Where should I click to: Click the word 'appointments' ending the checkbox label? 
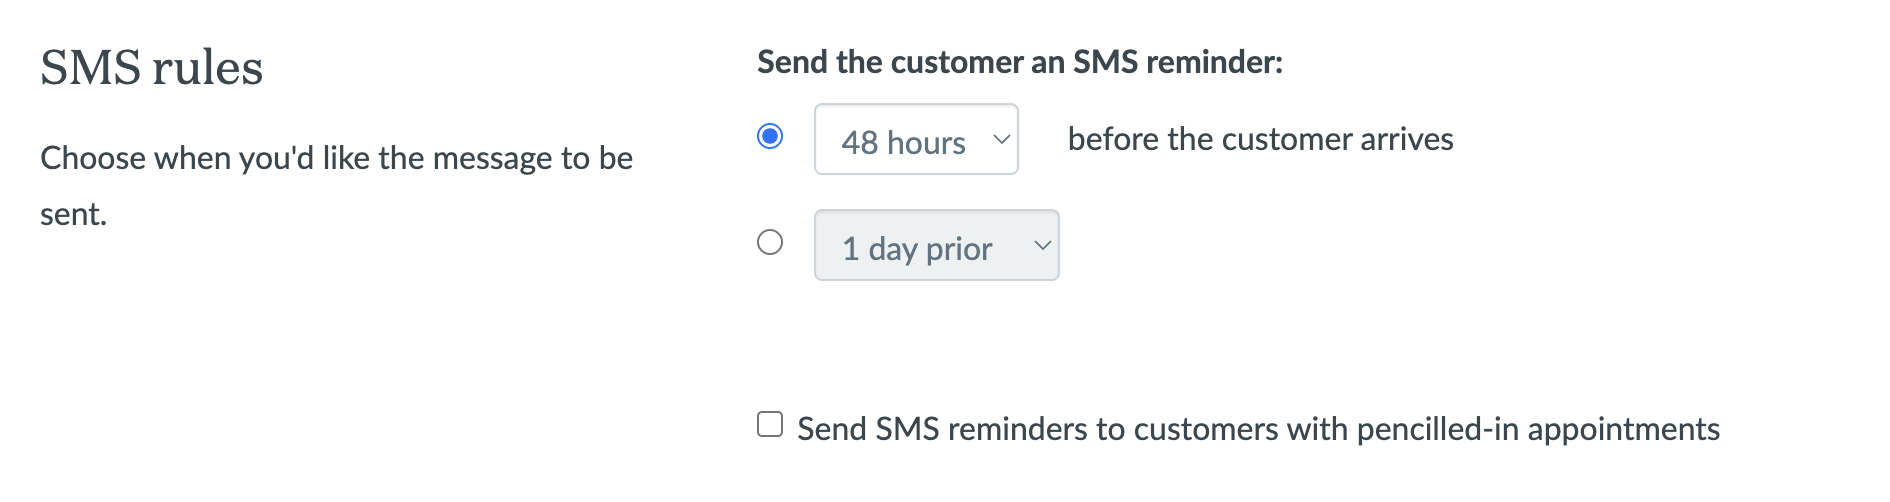[1623, 429]
